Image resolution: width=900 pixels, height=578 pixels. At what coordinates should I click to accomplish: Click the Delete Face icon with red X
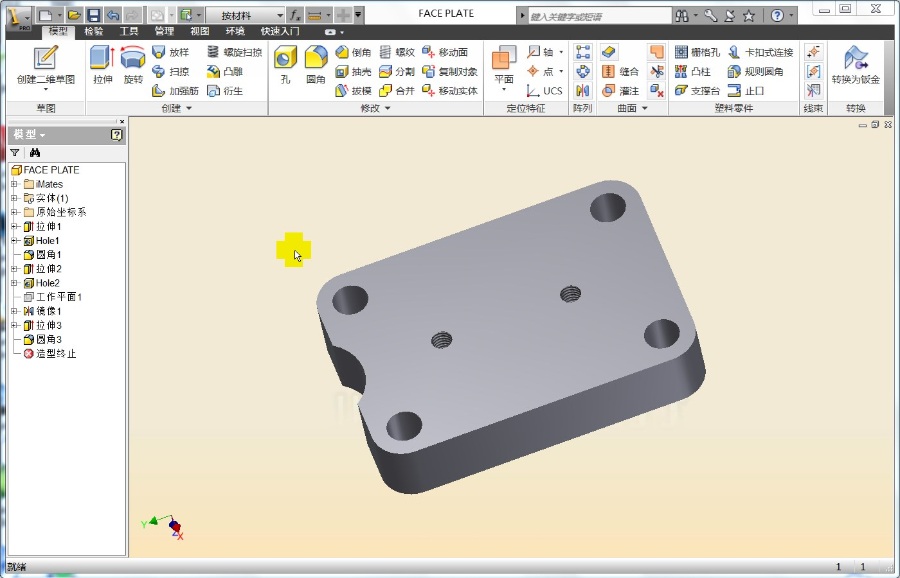click(x=657, y=91)
